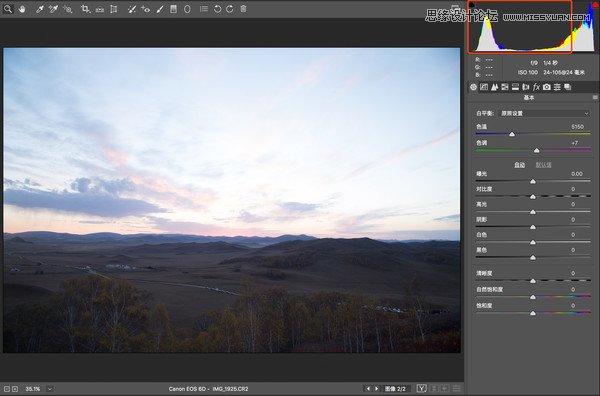Select the Zoom tool in toolbar
Screen dimensions: 600x396
(x=8, y=9)
